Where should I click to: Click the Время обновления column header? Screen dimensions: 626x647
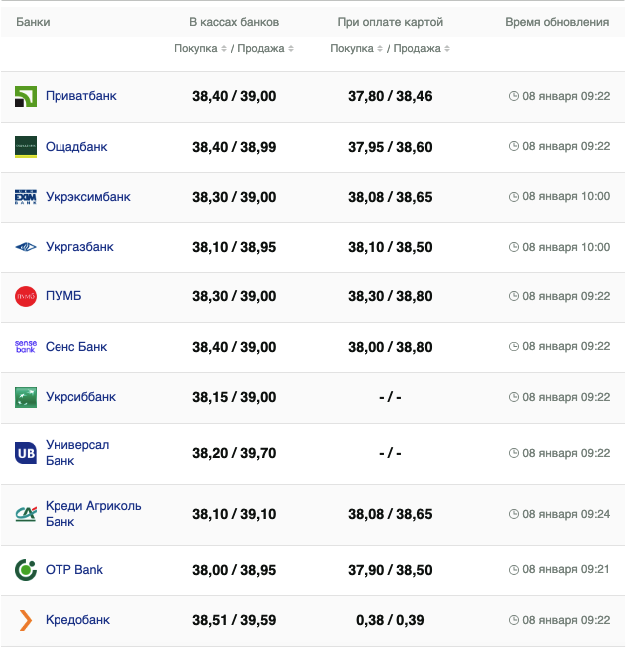556,22
